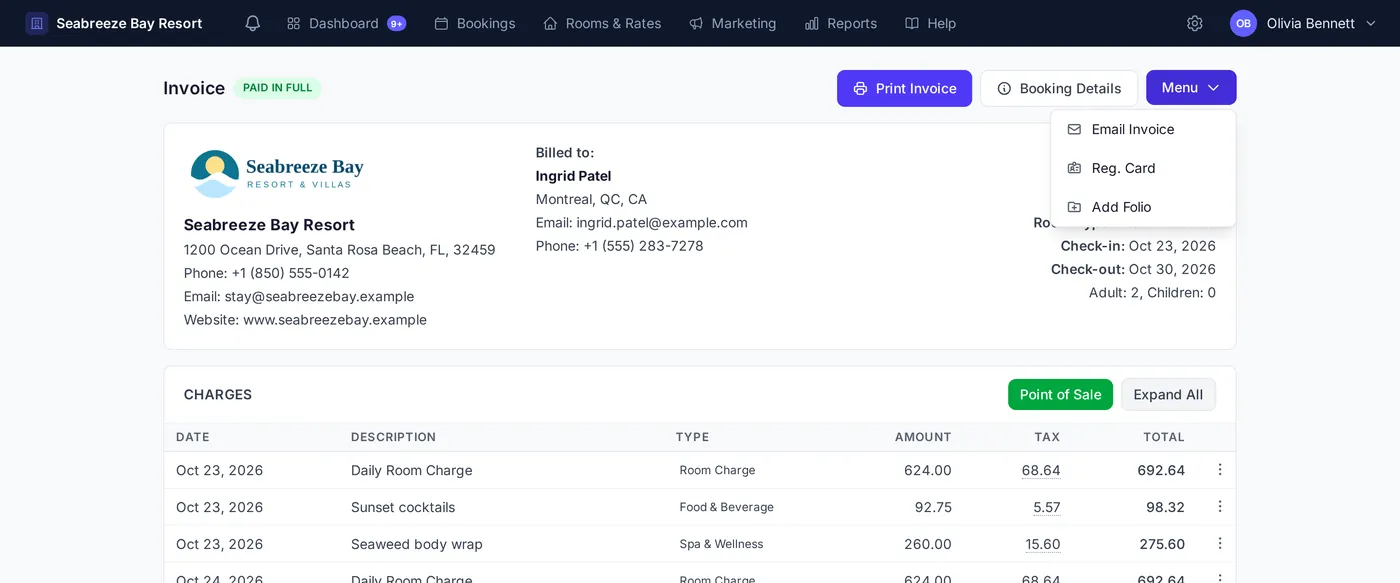Click the 92.75 amount cell
Screen dimensions: 1400x583
click(933, 507)
